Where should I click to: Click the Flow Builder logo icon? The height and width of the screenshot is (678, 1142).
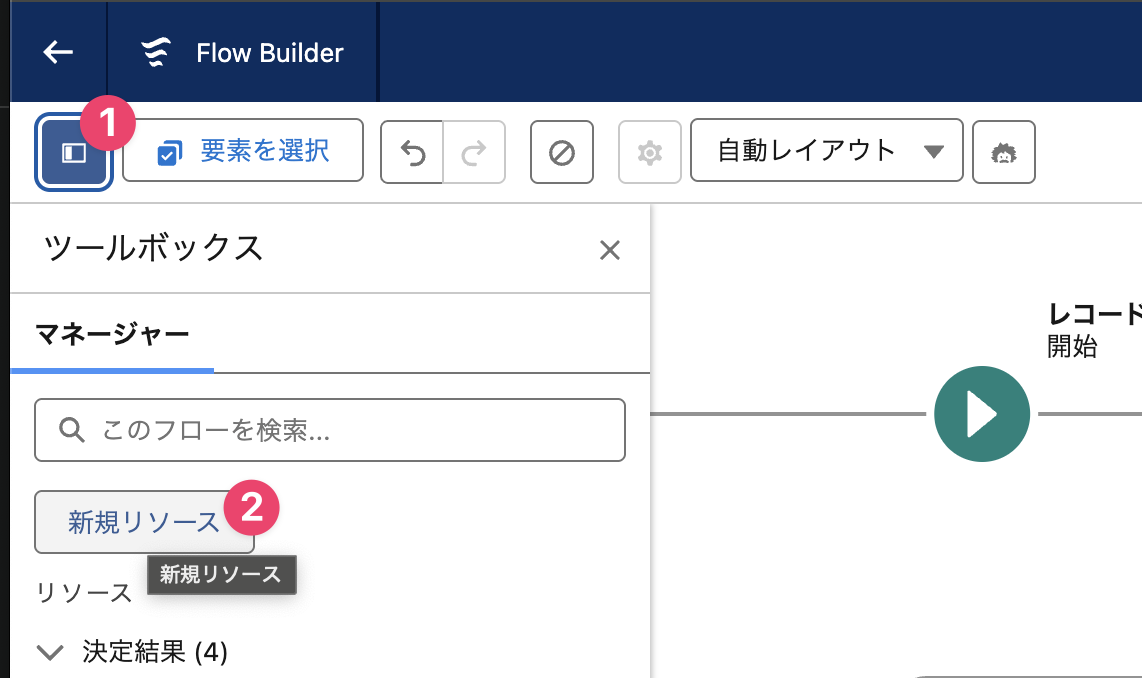click(x=156, y=52)
